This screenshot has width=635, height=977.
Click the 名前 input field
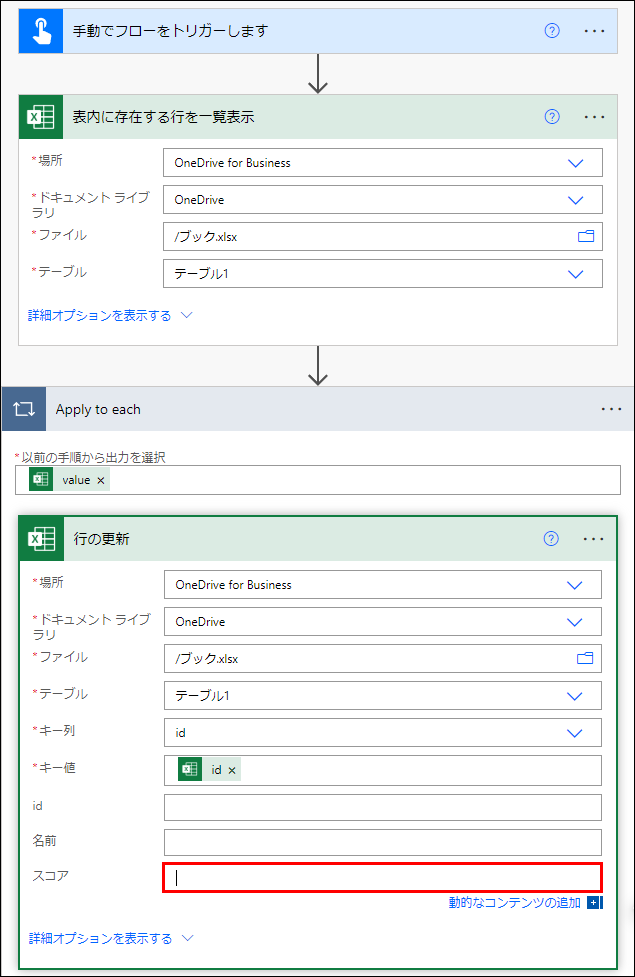click(383, 842)
